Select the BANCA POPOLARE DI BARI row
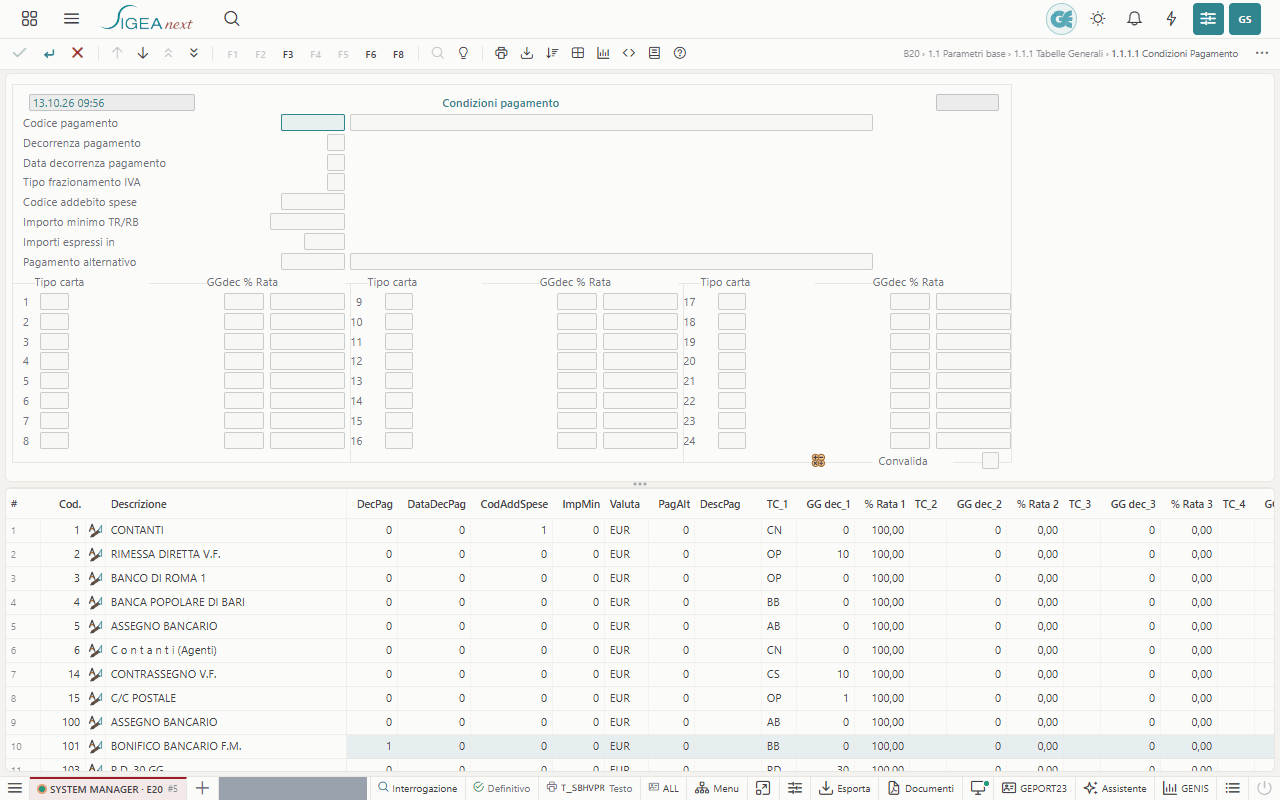The width and height of the screenshot is (1280, 800). pos(640,602)
